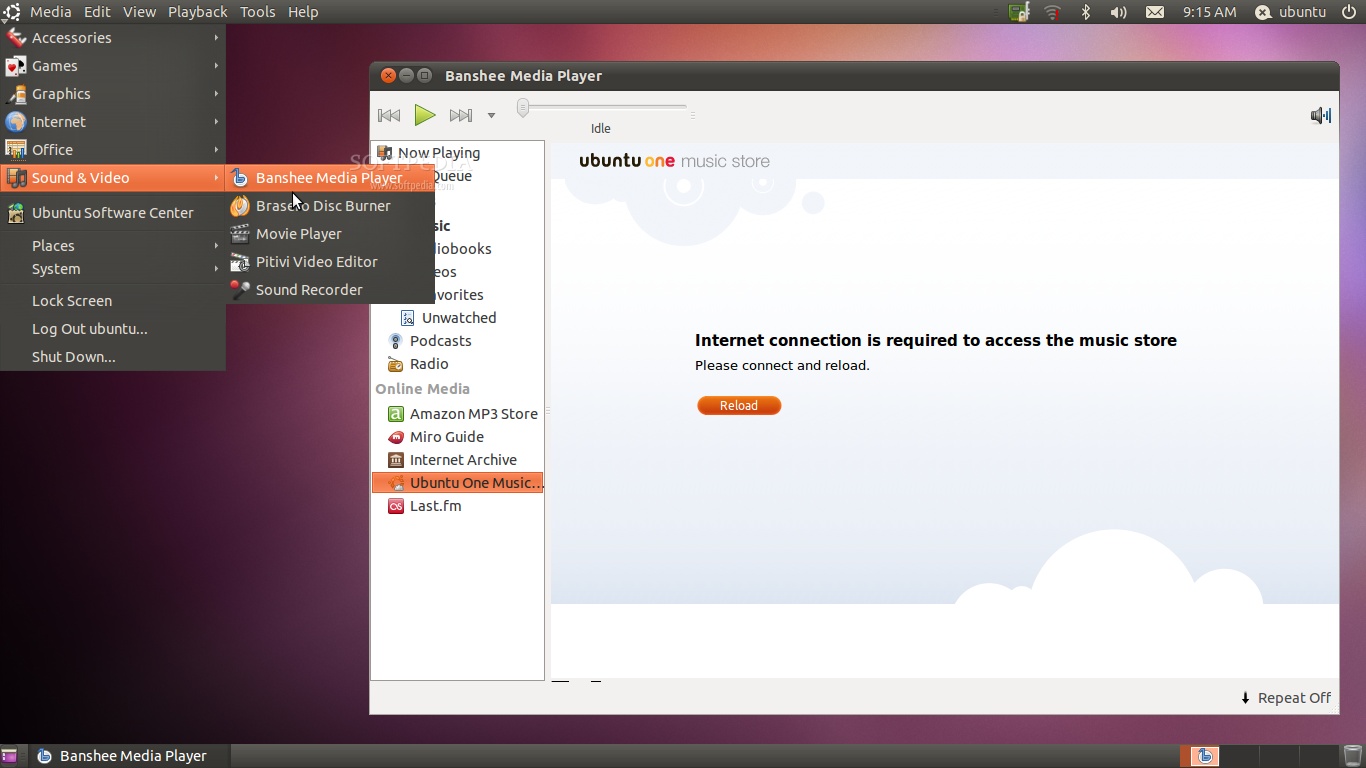
Task: Open the wireless network indicator
Action: coord(1052,12)
